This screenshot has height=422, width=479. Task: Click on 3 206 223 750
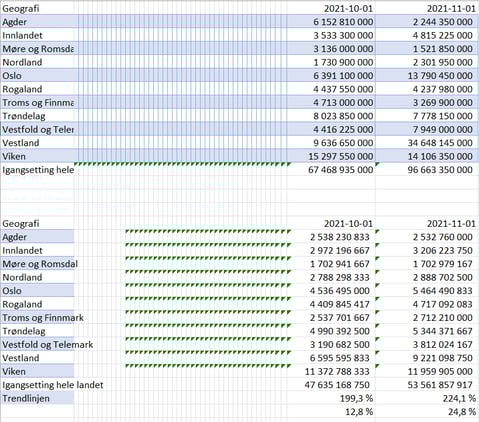click(443, 251)
